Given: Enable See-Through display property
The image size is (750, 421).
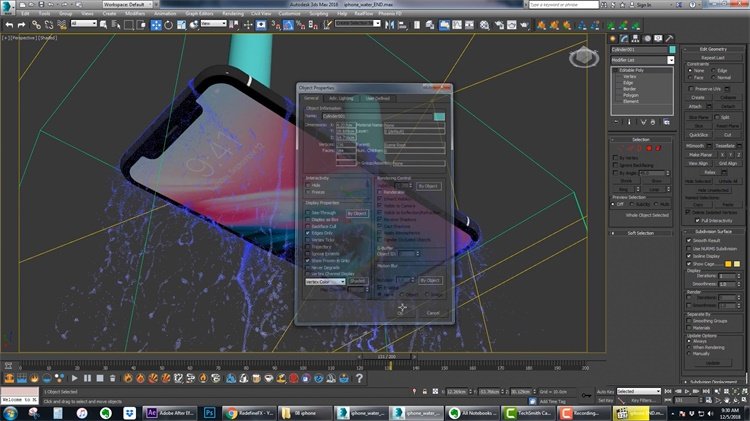Looking at the screenshot, I should (x=309, y=212).
